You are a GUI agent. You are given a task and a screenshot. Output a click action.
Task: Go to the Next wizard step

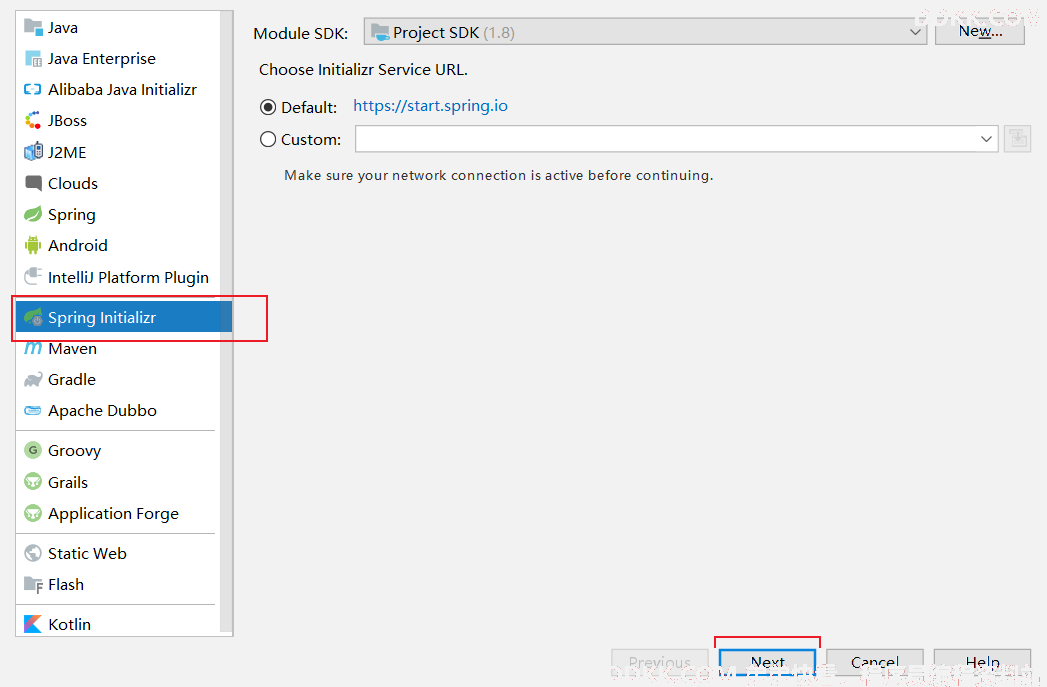(x=767, y=662)
